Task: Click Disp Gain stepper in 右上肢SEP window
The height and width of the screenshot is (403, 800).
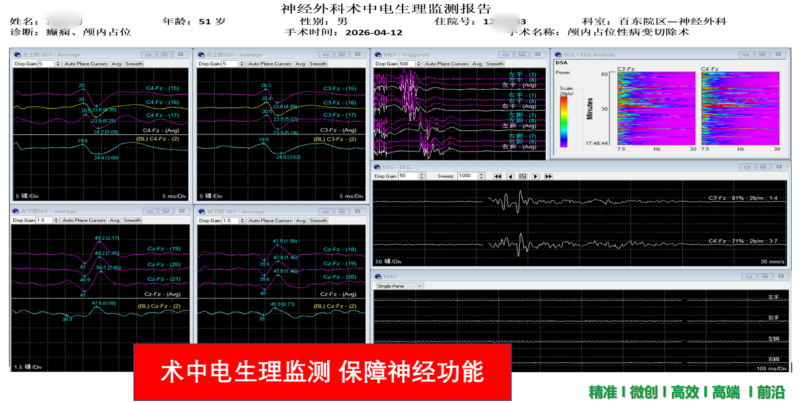Action: [241, 64]
